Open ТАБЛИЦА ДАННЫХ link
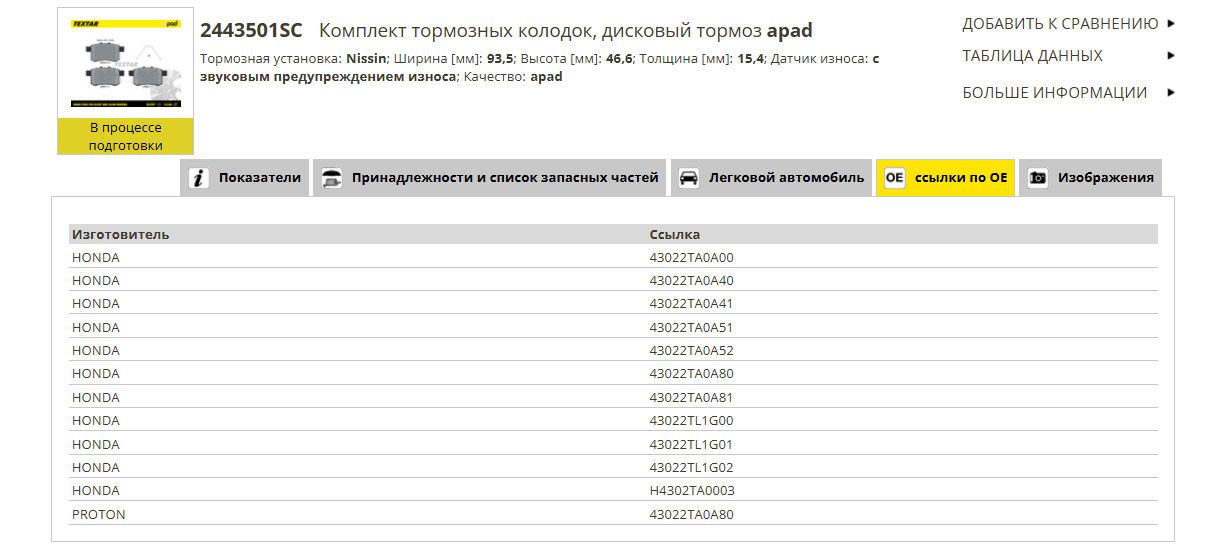Screen dimensions: 1225x552 pyautogui.click(x=1032, y=56)
